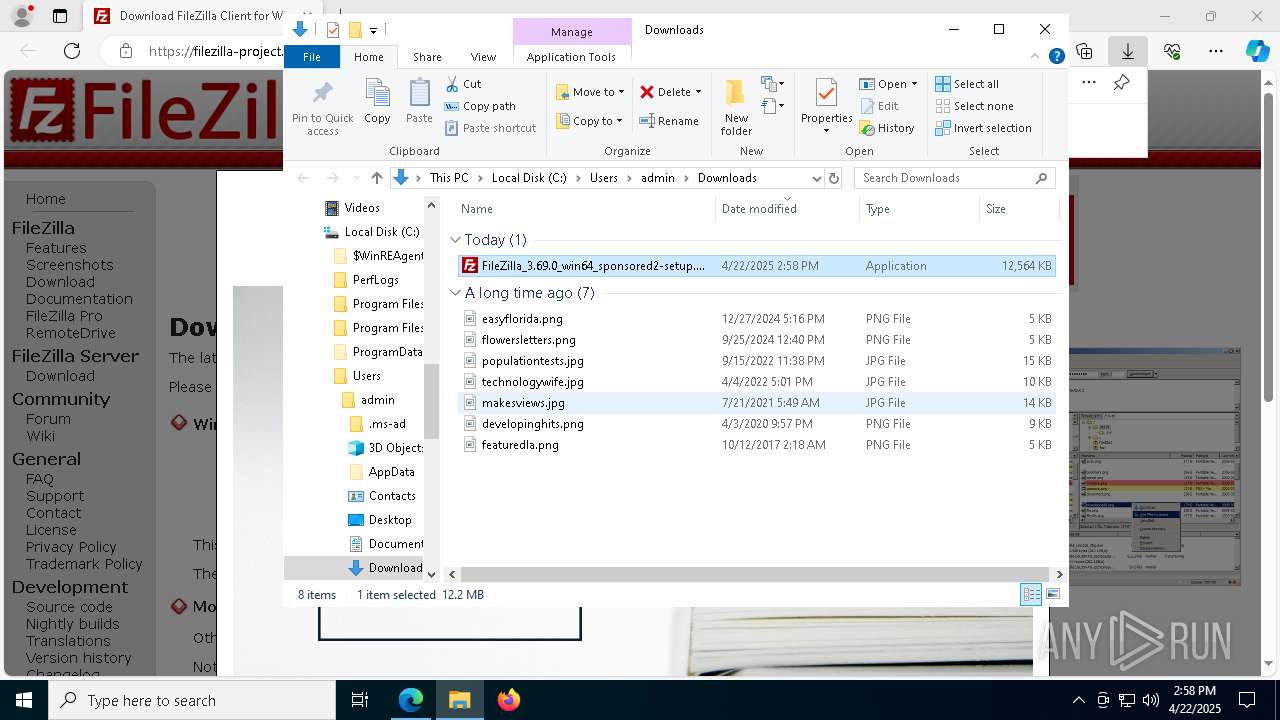Screen dimensions: 1280x720
Task: Open AppData folder in tree
Action: point(391,472)
